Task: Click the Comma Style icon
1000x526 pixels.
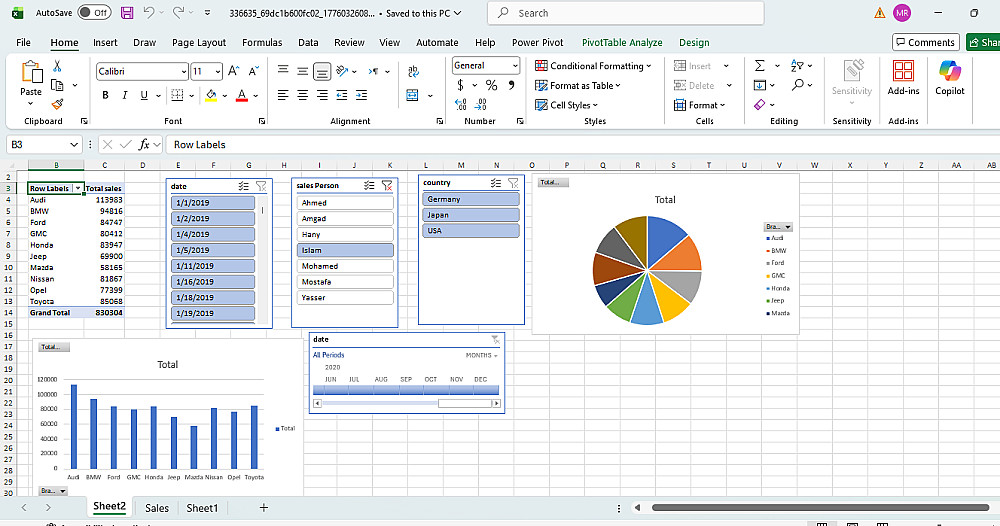Action: pos(511,85)
